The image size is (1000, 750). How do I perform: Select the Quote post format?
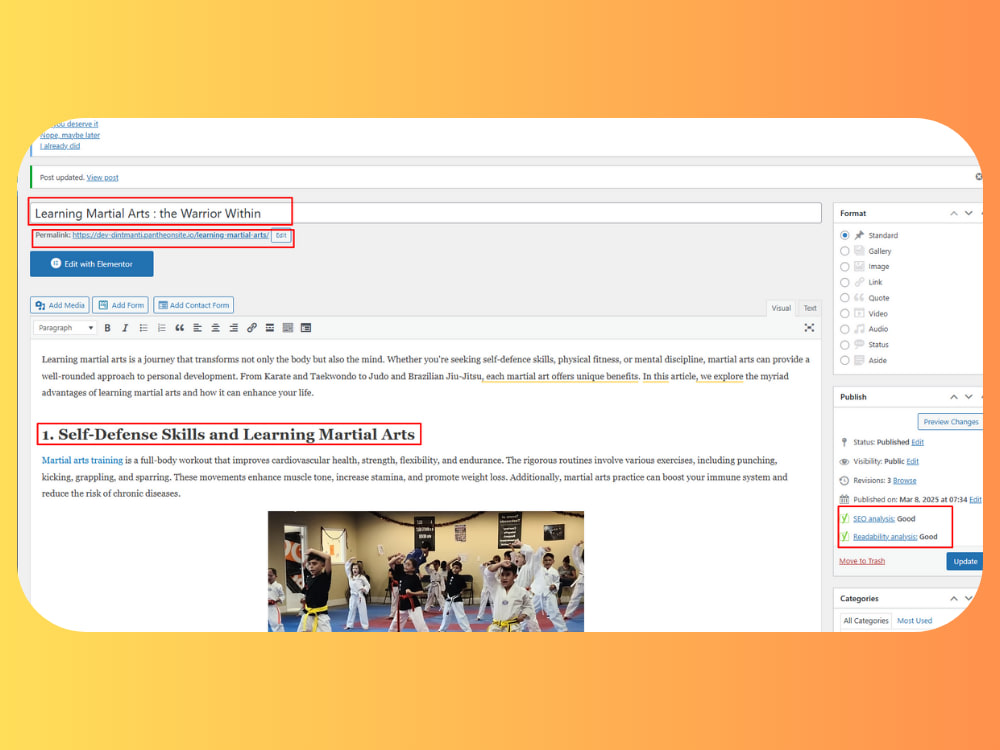point(844,298)
